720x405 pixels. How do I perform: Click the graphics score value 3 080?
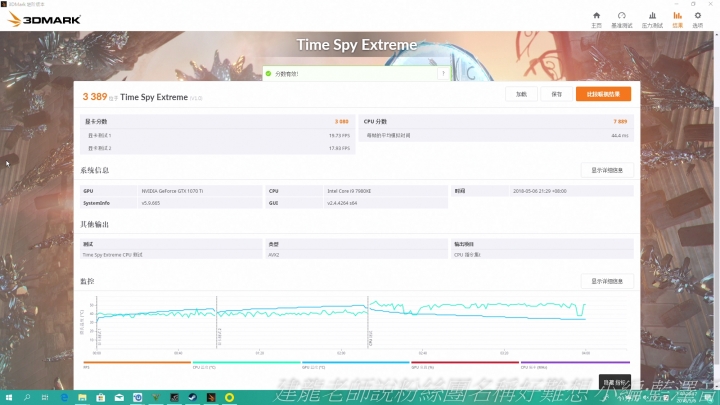341,122
